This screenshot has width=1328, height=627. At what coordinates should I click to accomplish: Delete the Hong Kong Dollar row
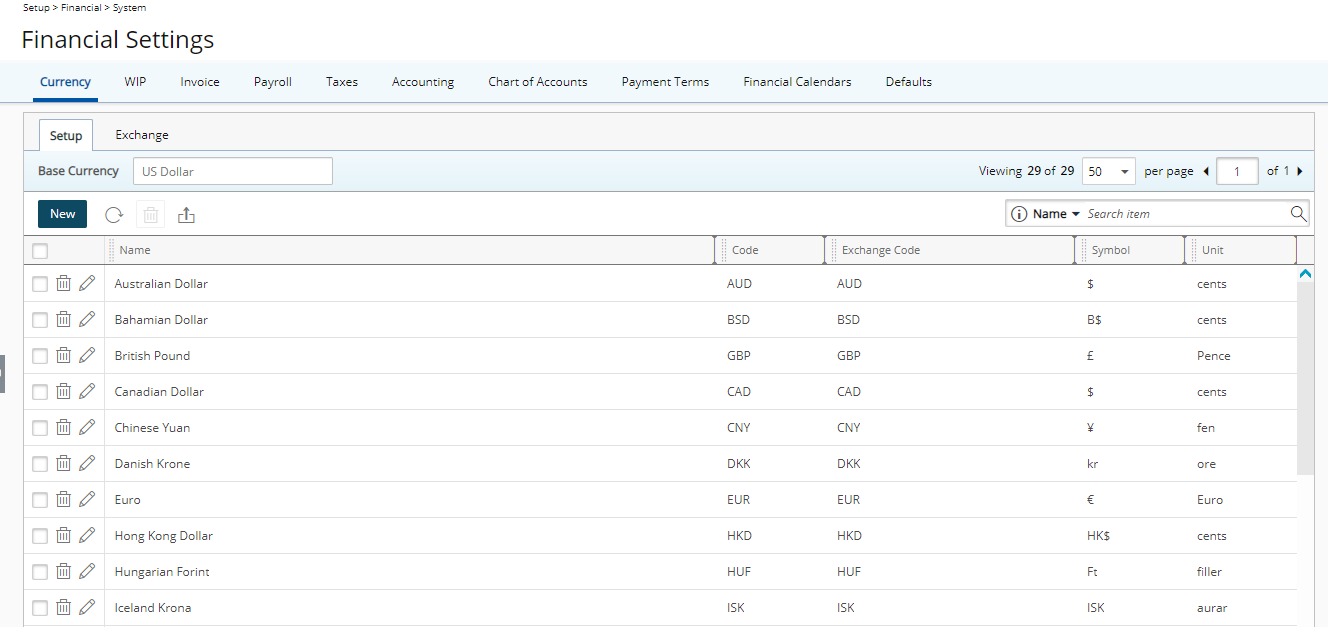[63, 536]
